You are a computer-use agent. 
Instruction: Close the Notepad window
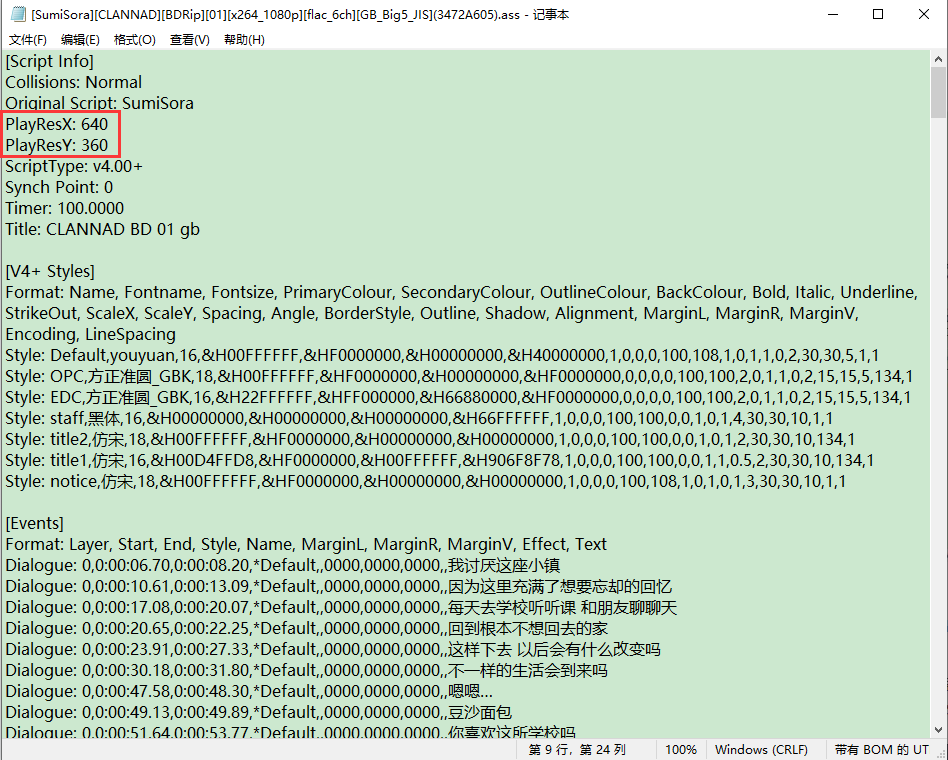click(x=924, y=14)
